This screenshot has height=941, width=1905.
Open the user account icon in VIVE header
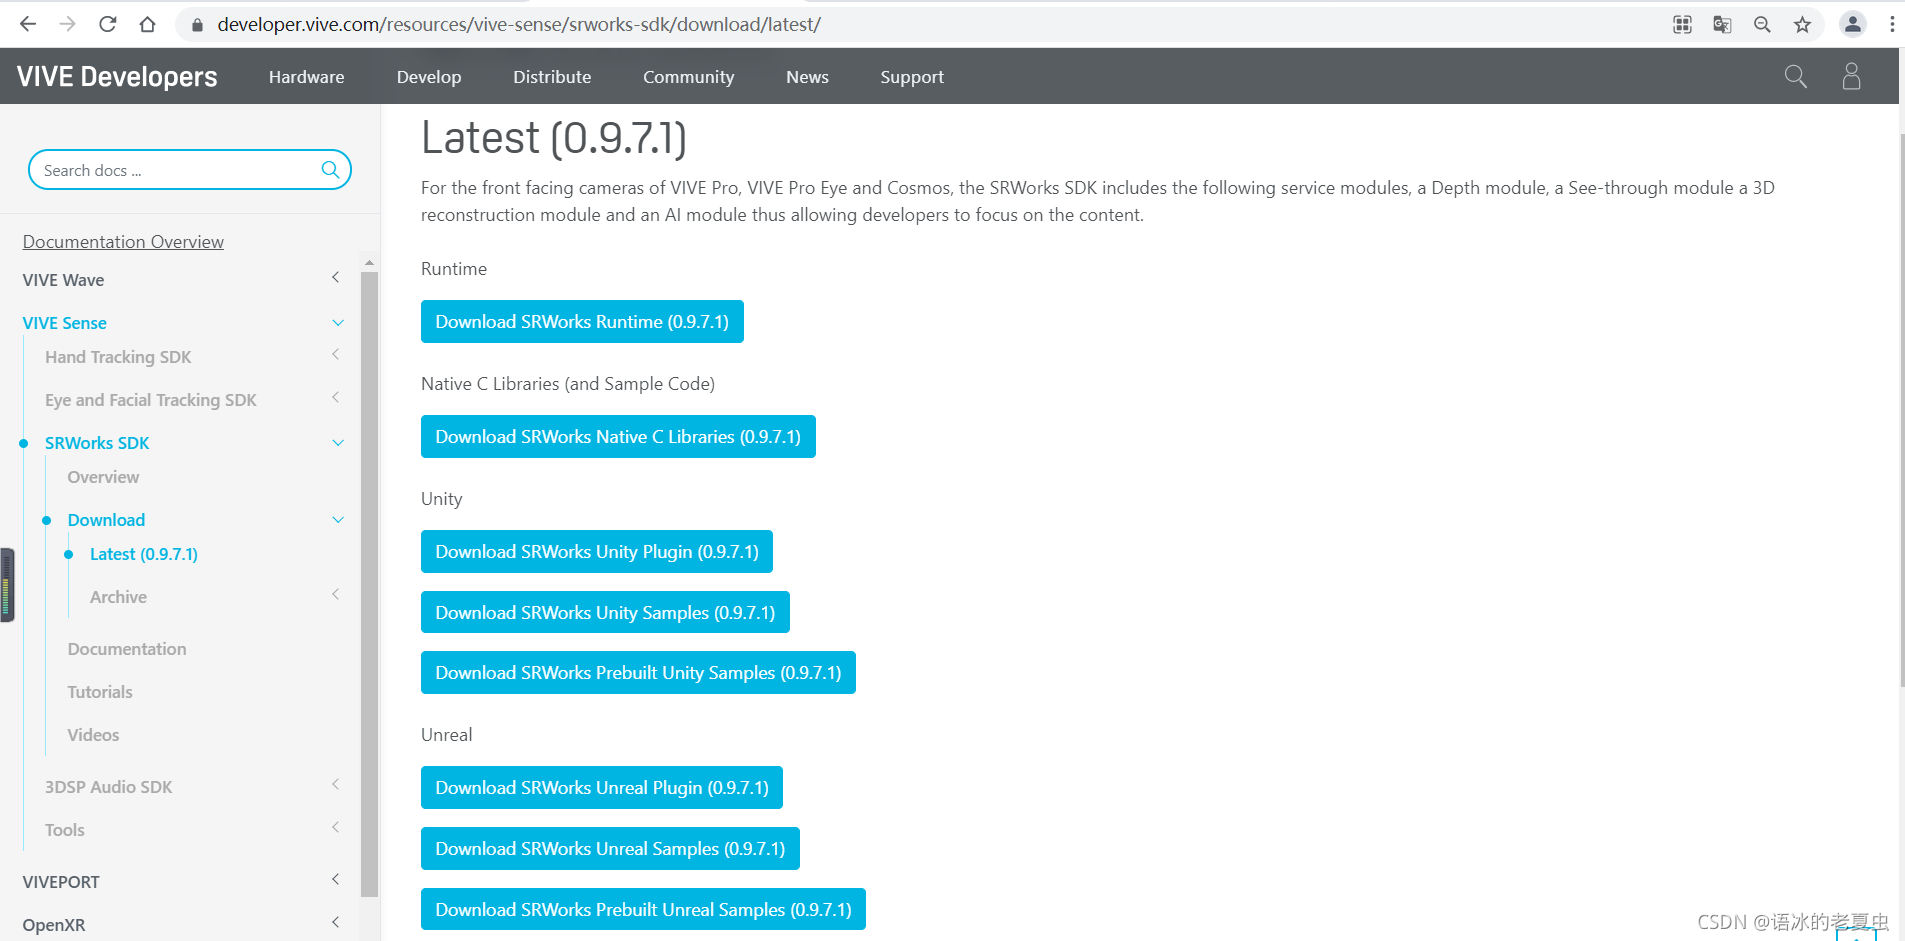[1852, 76]
